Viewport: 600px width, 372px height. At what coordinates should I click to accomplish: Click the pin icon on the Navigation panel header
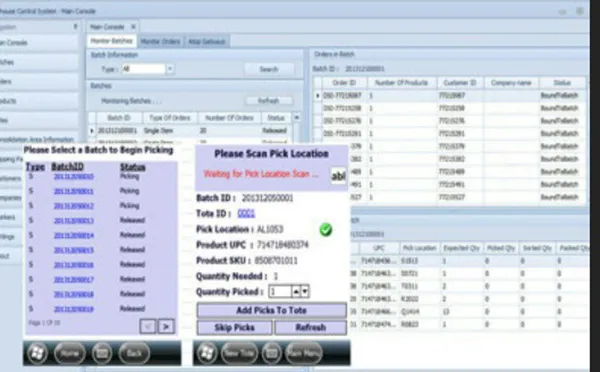(x=75, y=27)
